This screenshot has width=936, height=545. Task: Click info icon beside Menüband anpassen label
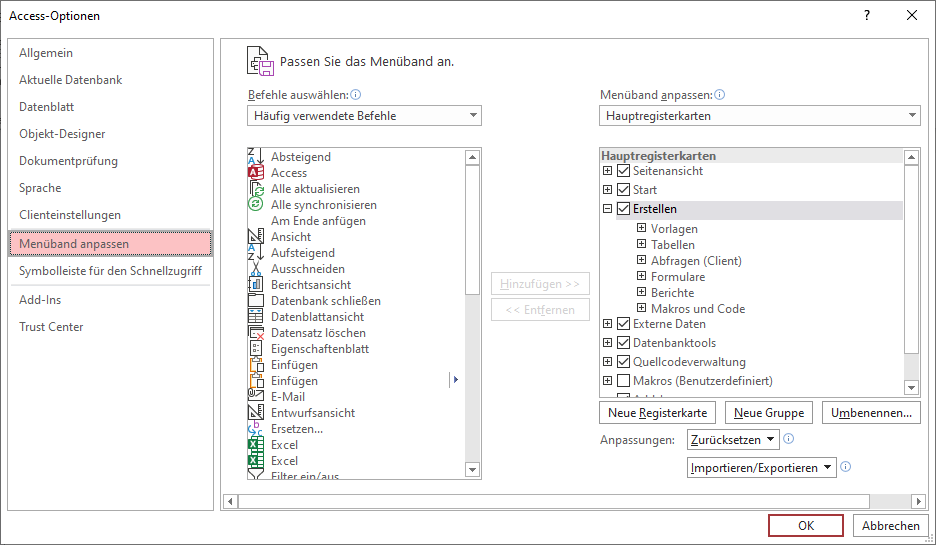point(720,94)
